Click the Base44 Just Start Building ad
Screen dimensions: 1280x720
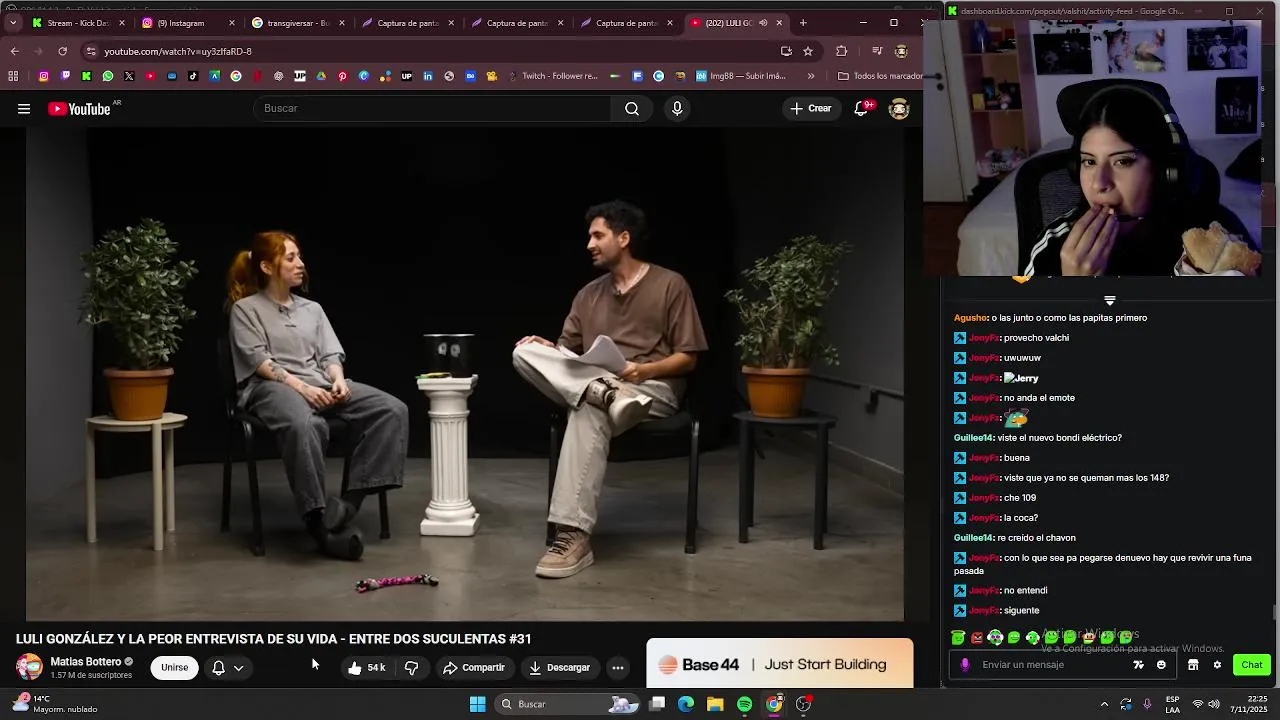coord(780,664)
